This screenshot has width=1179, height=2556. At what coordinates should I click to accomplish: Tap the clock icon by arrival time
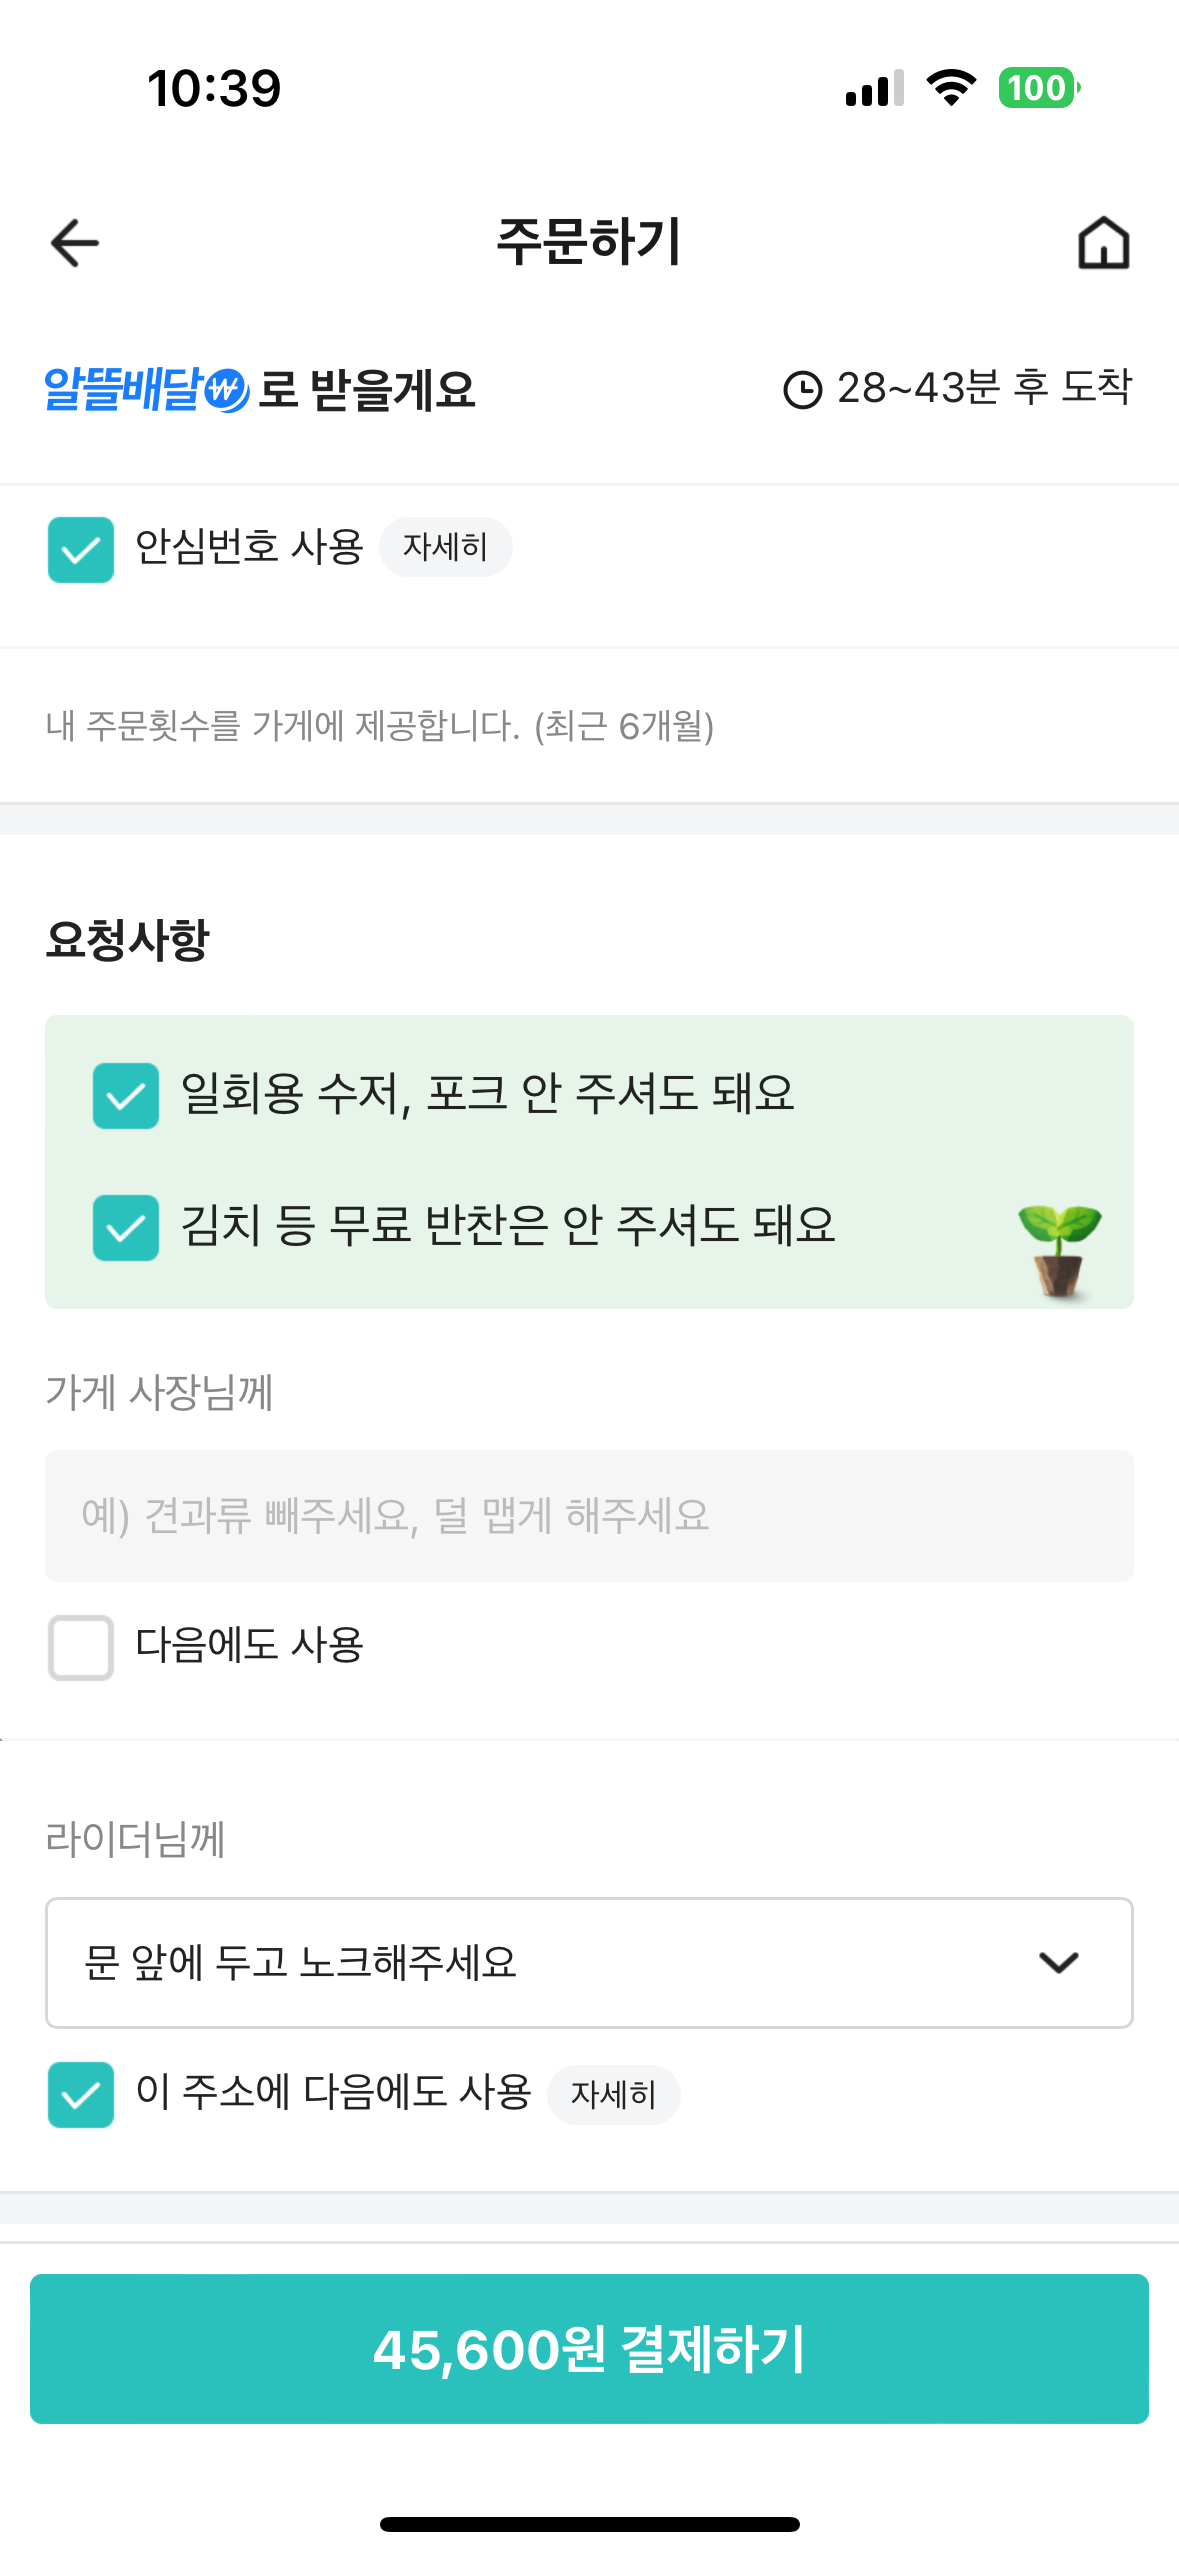802,390
